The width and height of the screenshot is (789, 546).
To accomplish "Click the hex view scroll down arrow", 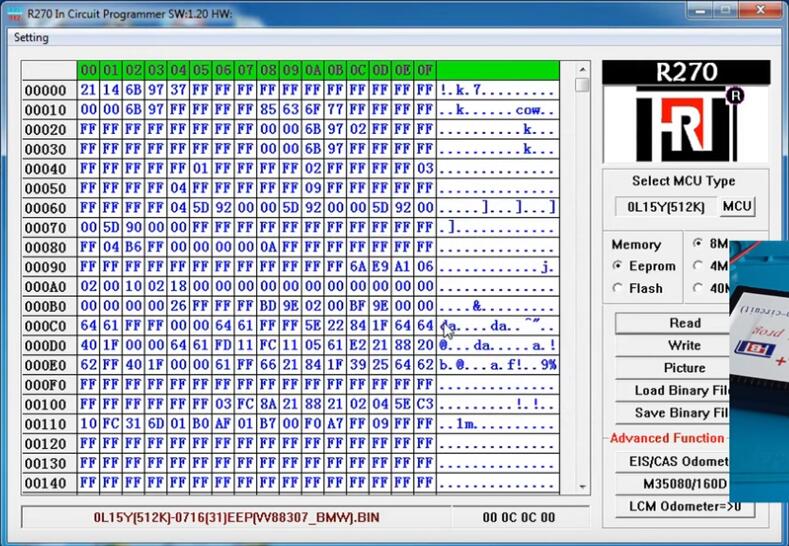I will [582, 487].
